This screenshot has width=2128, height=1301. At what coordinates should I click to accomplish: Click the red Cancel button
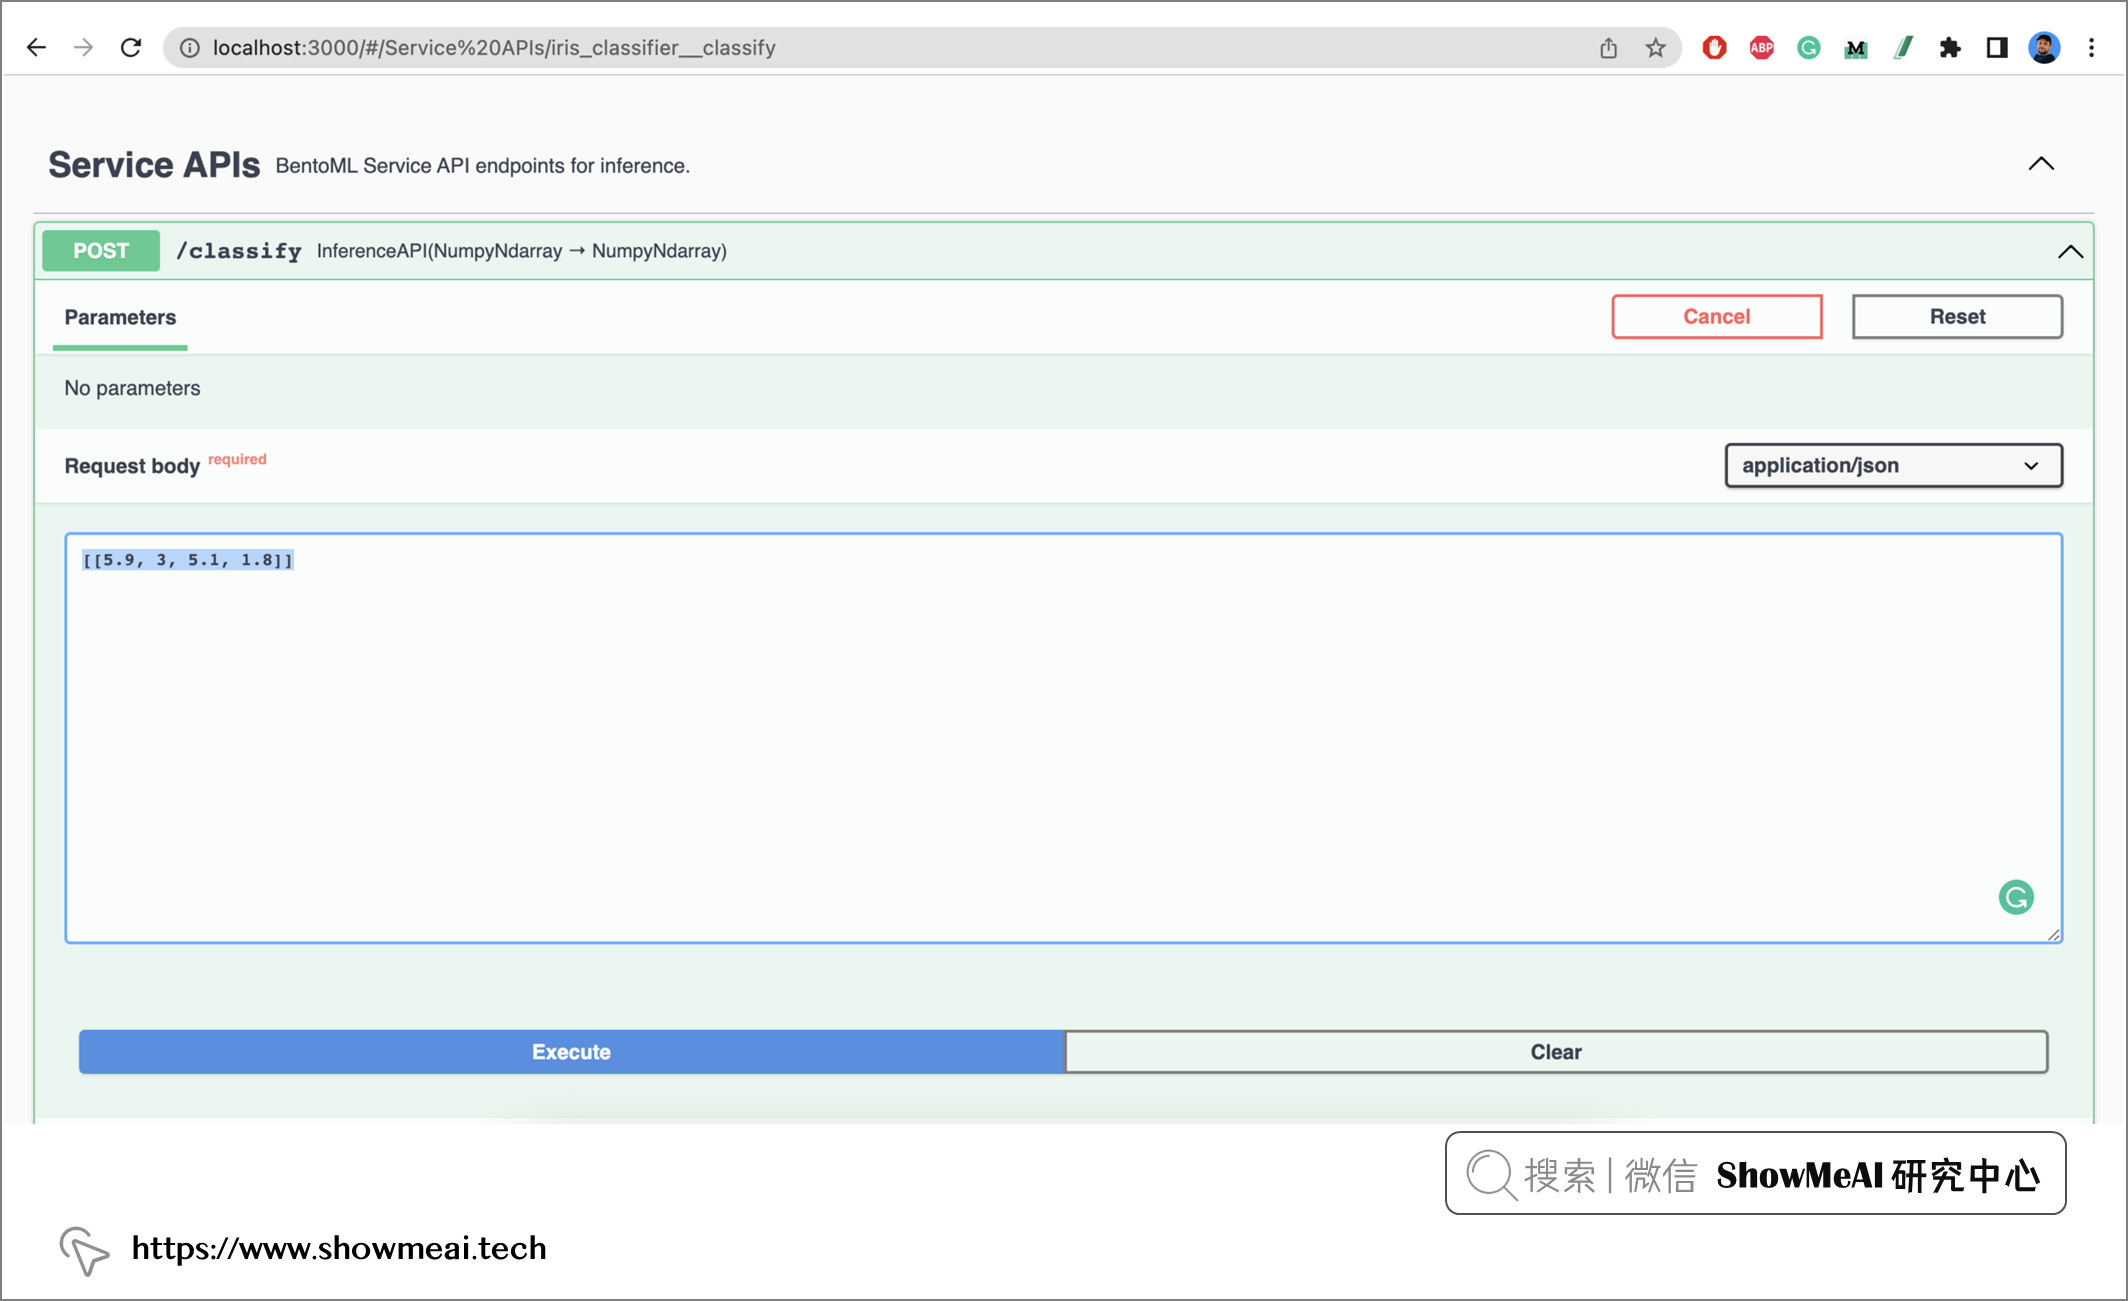[1716, 316]
